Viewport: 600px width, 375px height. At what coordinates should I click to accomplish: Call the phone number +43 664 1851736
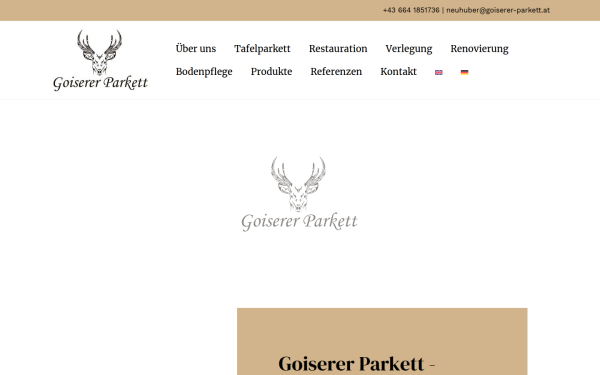pos(411,10)
